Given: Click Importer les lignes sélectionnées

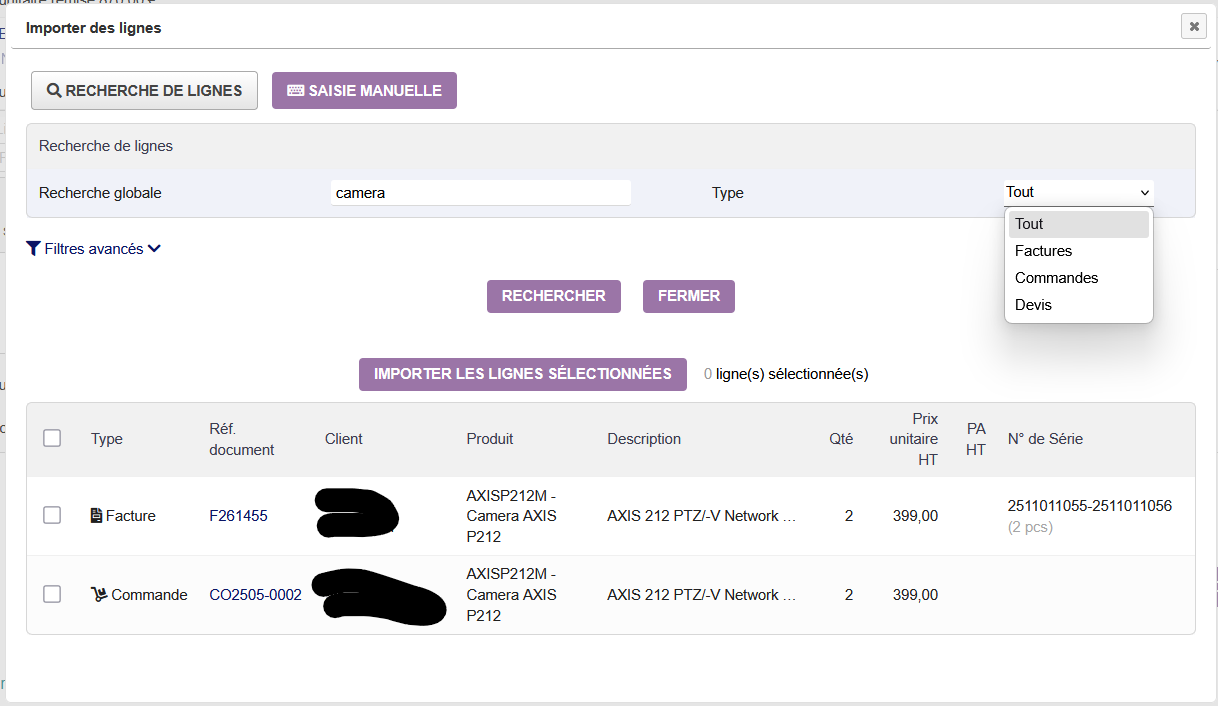Looking at the screenshot, I should [x=522, y=374].
